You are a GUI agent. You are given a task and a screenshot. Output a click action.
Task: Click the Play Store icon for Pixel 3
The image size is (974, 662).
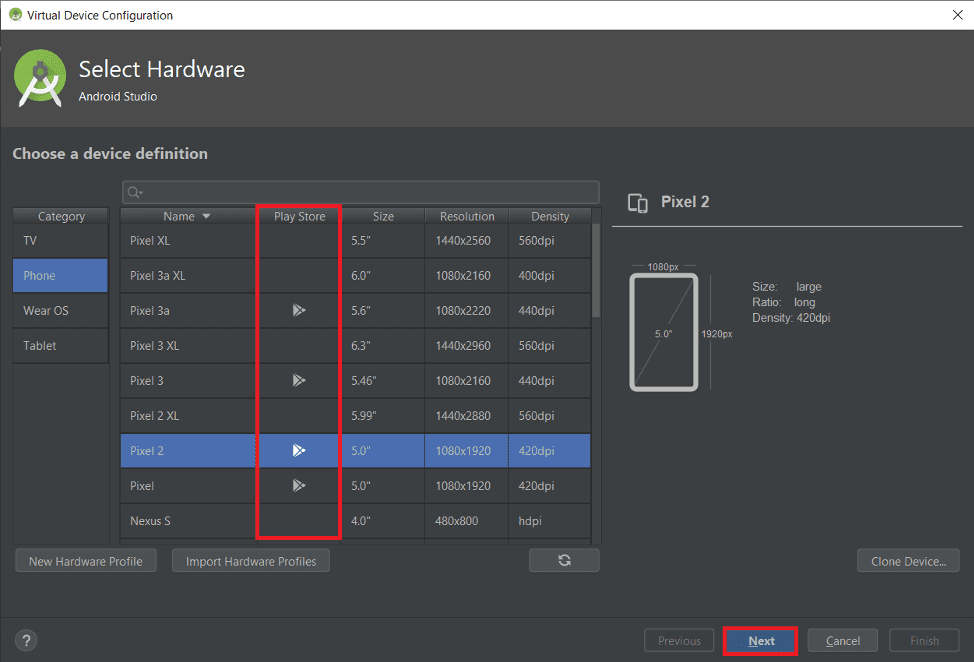pos(298,380)
